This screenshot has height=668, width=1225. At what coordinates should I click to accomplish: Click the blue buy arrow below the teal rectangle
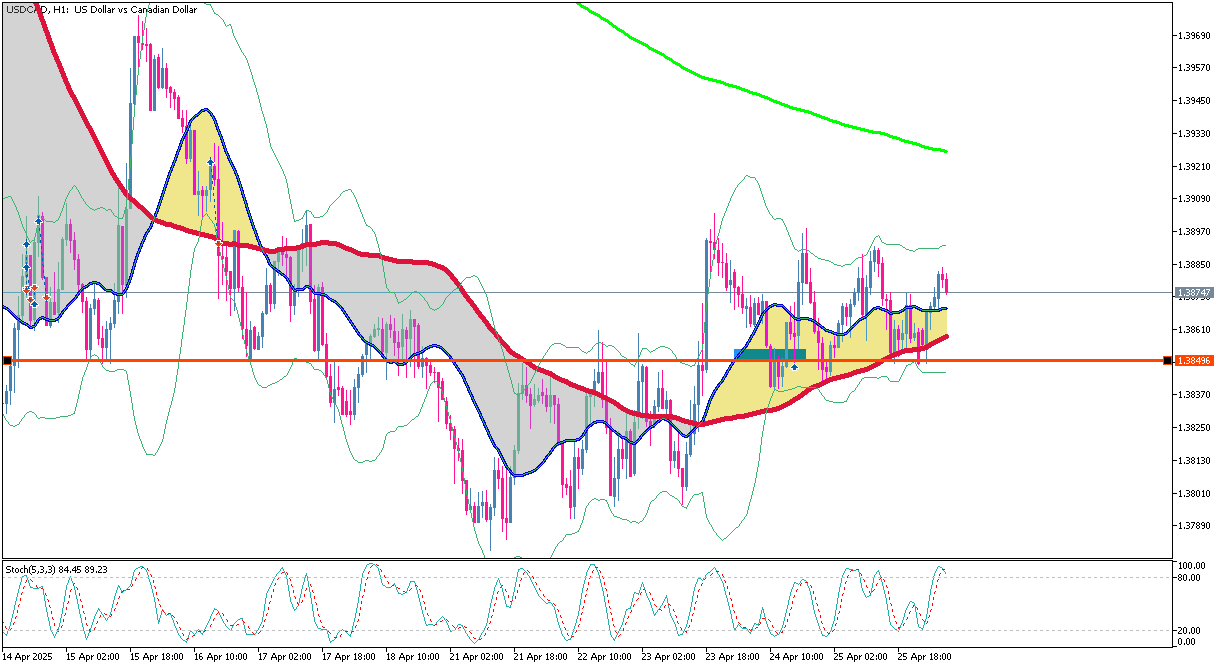point(794,367)
